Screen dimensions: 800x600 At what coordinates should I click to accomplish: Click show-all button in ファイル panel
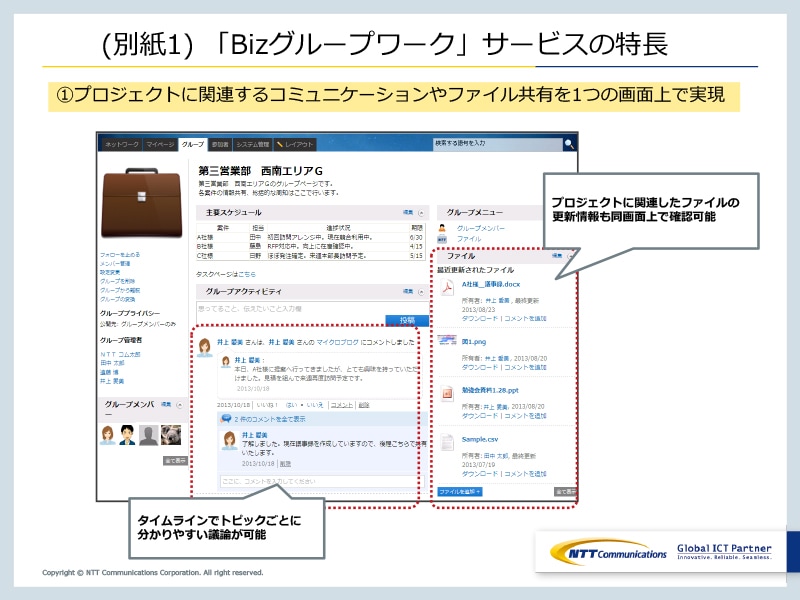tap(565, 492)
